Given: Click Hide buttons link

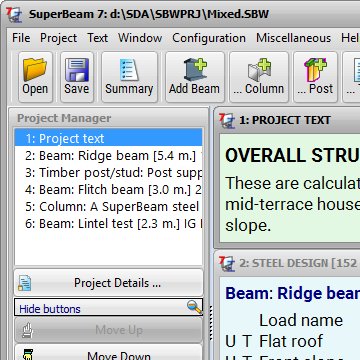Looking at the screenshot, I should coord(50,309).
